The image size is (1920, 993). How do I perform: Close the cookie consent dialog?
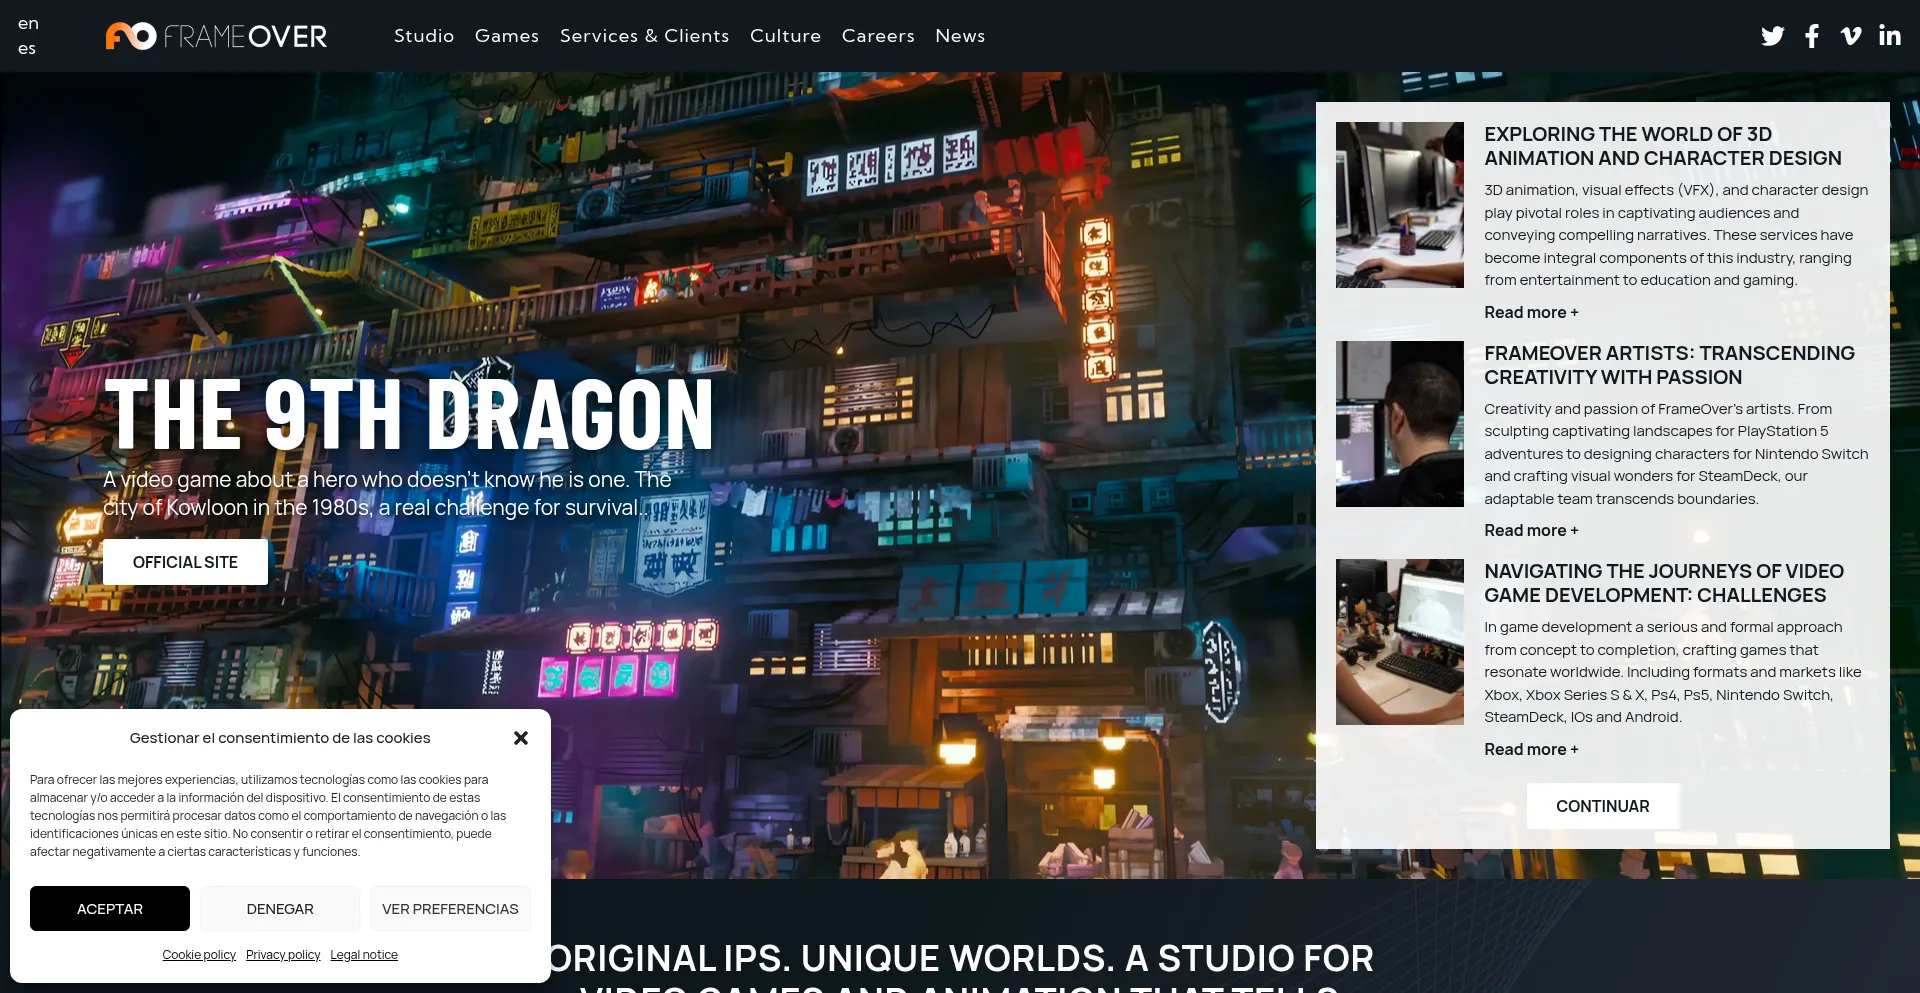pos(520,737)
